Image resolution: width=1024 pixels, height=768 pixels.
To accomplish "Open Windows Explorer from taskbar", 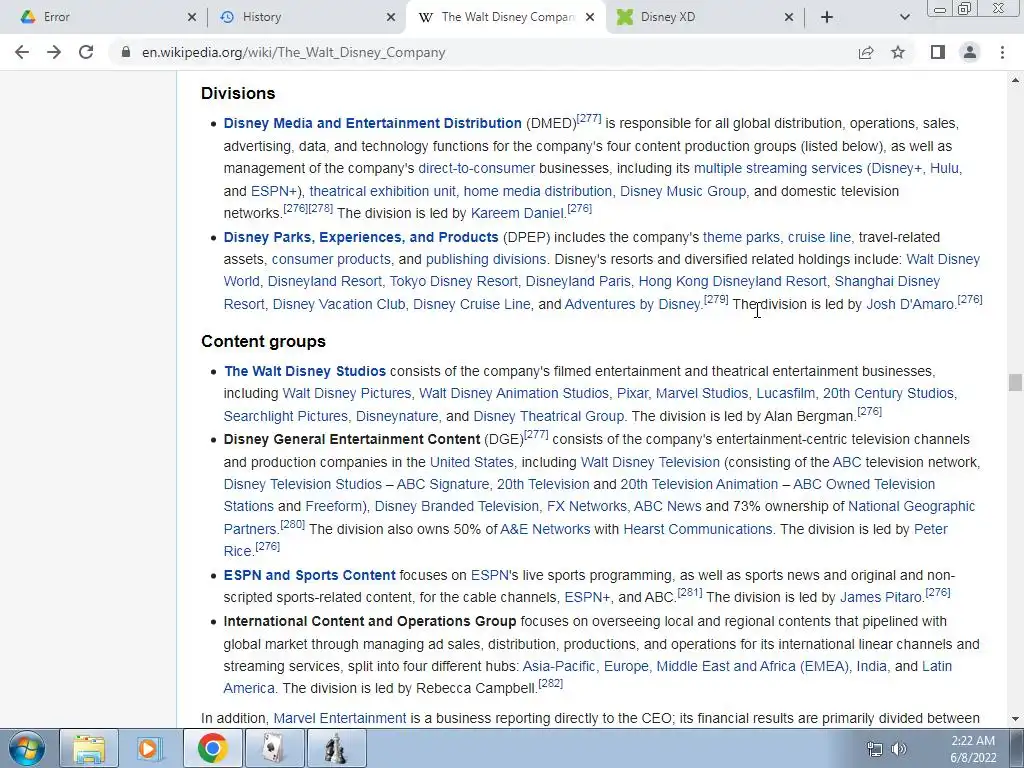I will tap(89, 748).
